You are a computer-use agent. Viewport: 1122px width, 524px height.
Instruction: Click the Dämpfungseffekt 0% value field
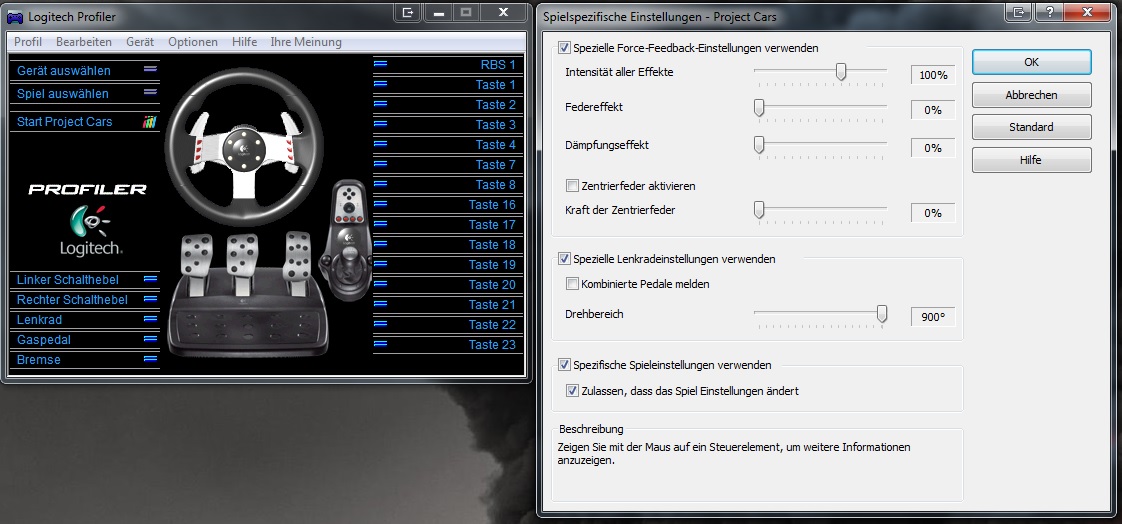pyautogui.click(x=933, y=148)
